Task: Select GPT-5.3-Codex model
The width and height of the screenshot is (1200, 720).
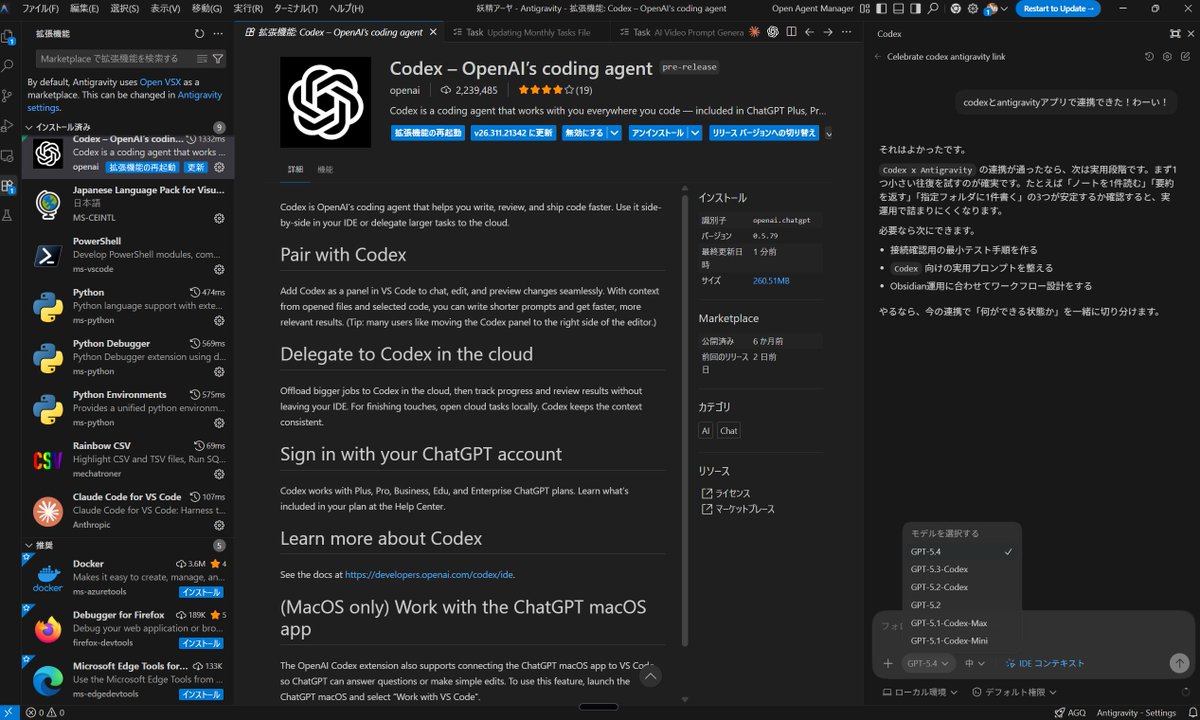Action: [x=962, y=569]
